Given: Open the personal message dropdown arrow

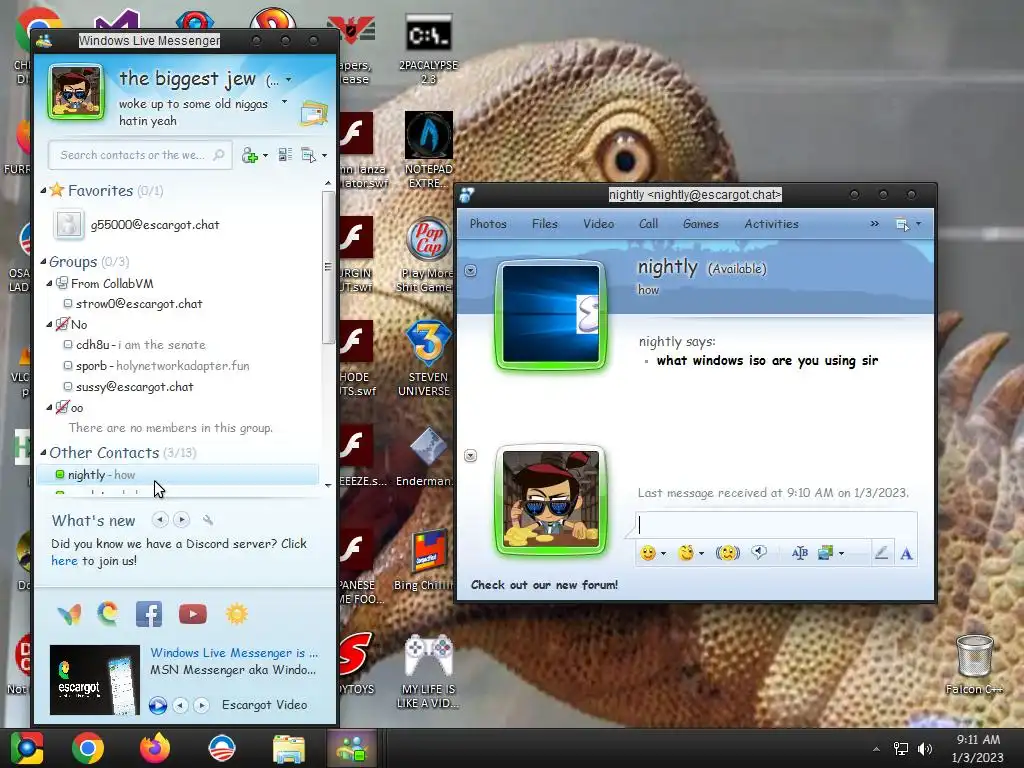Looking at the screenshot, I should [284, 102].
